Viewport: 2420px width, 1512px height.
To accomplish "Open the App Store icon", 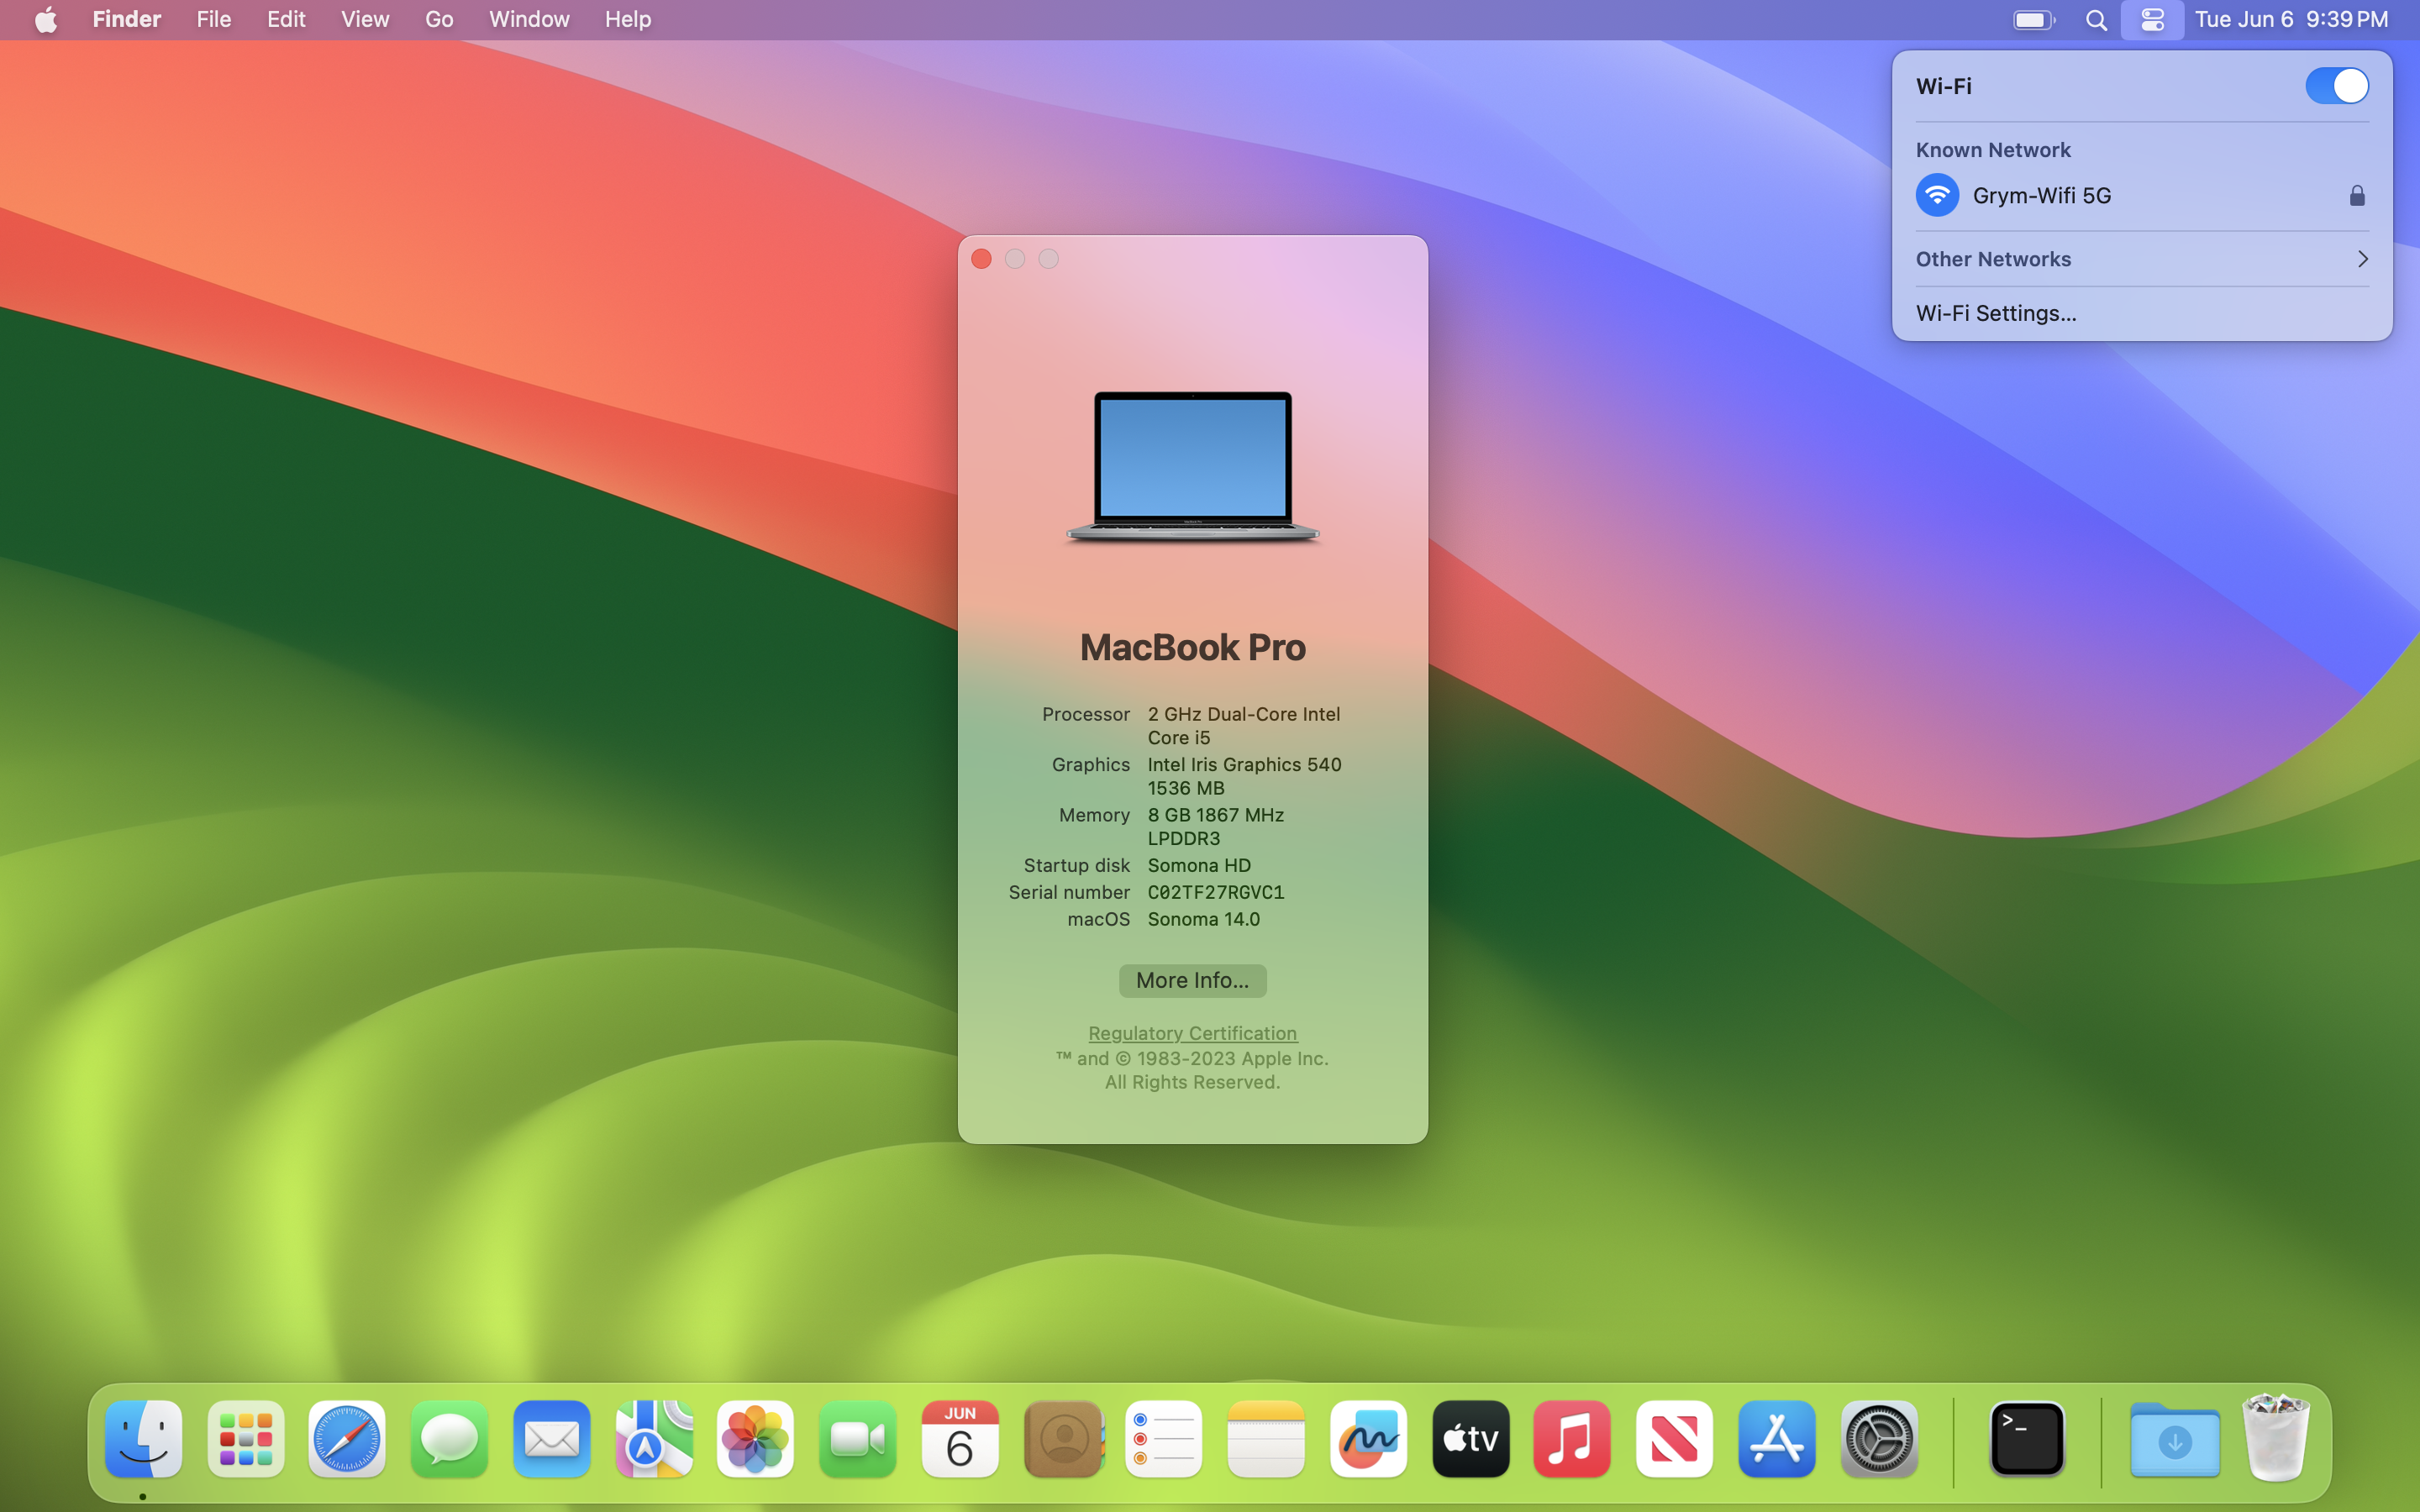I will click(1776, 1439).
